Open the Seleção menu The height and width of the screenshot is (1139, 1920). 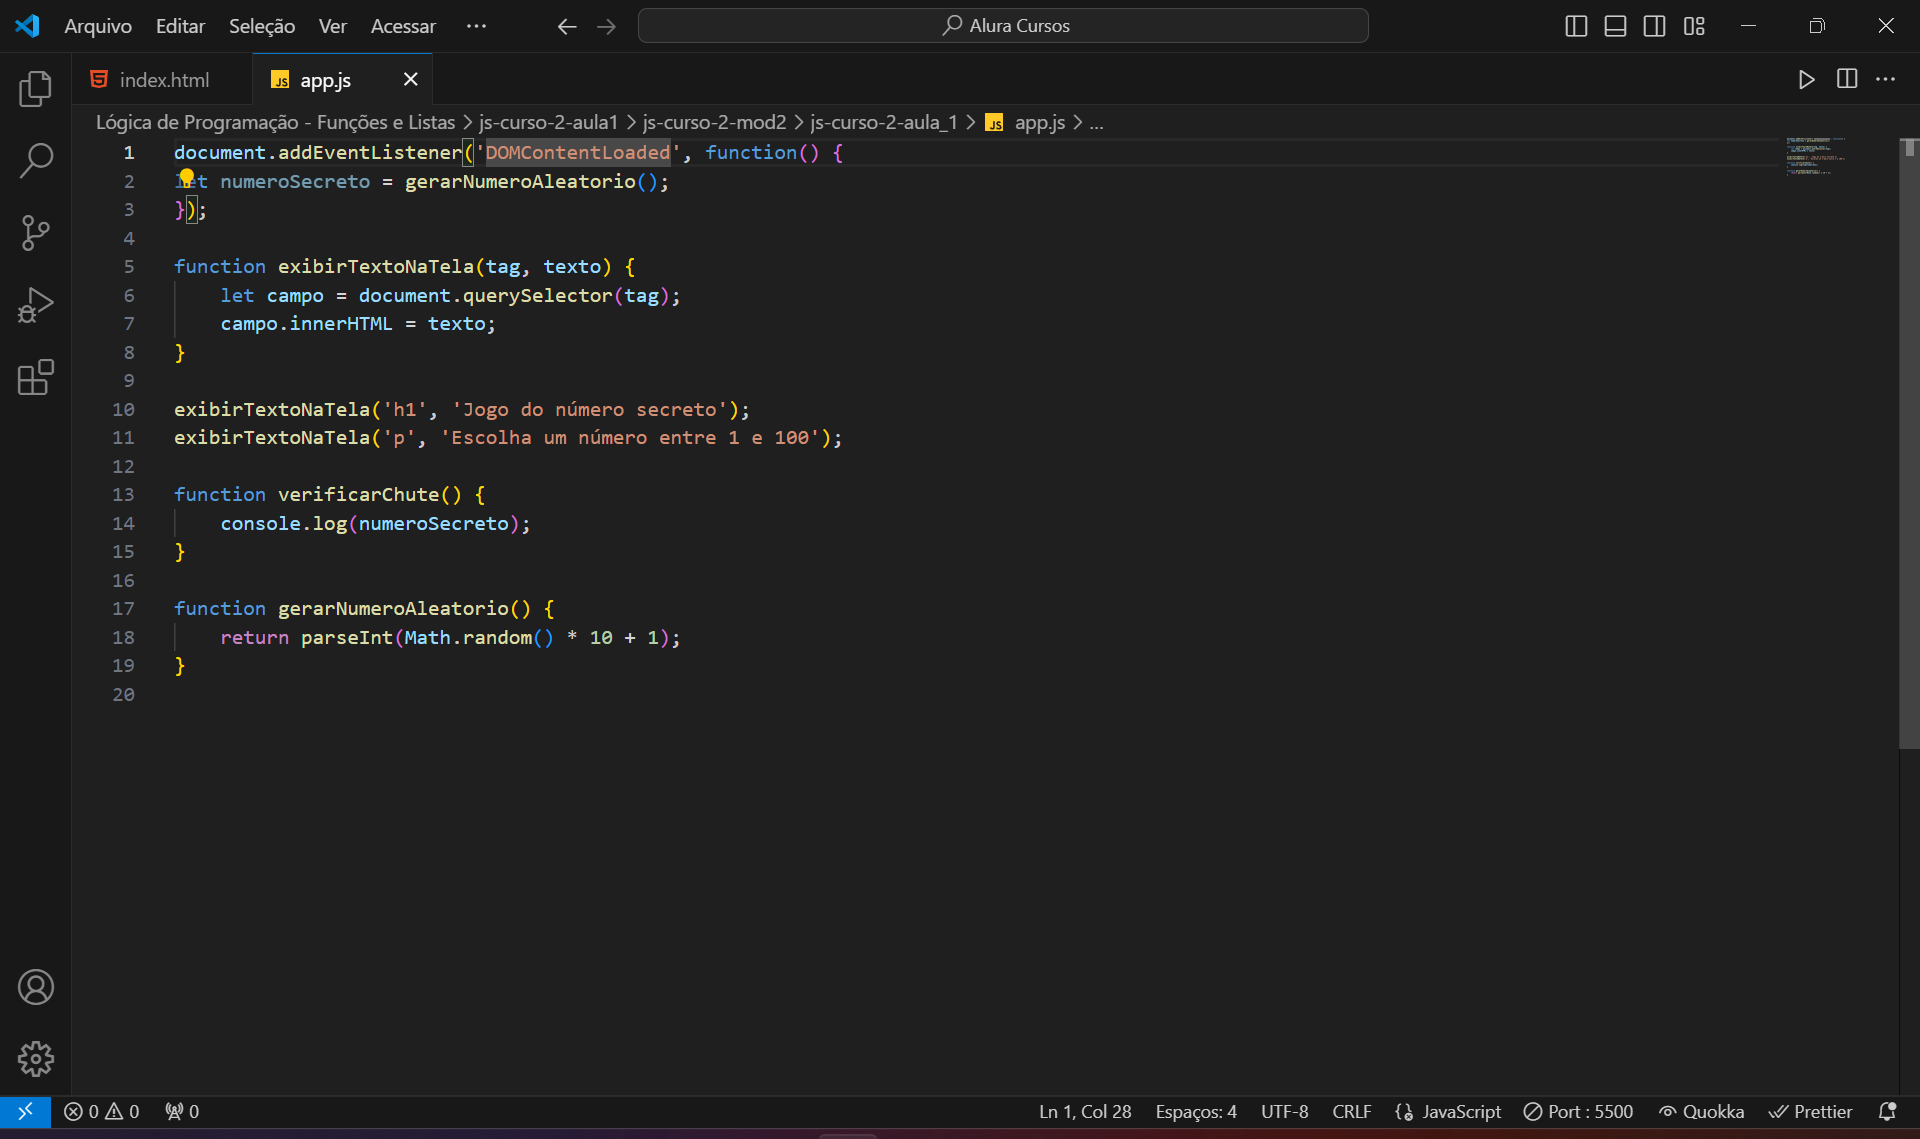262,26
